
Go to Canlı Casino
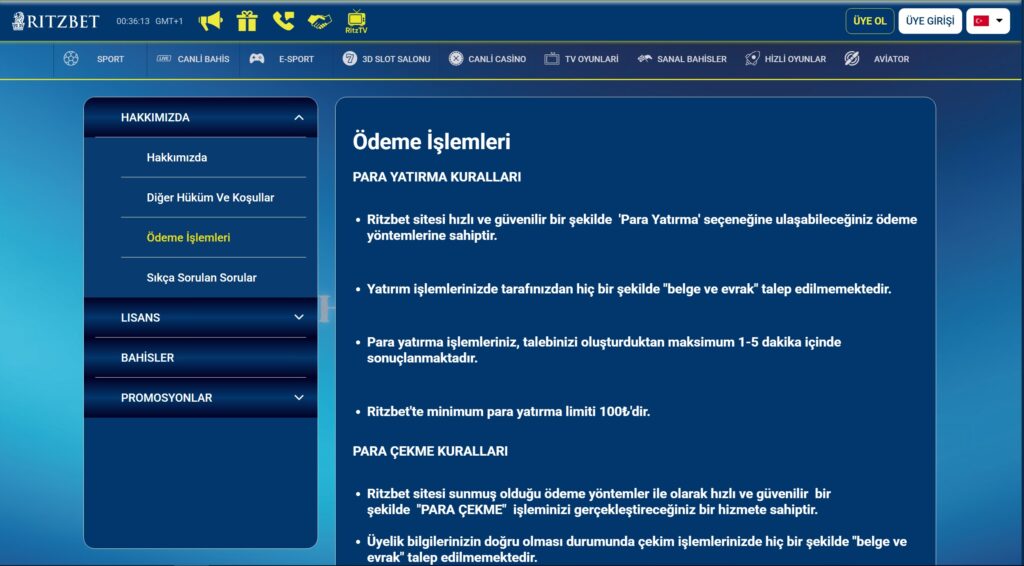(497, 59)
